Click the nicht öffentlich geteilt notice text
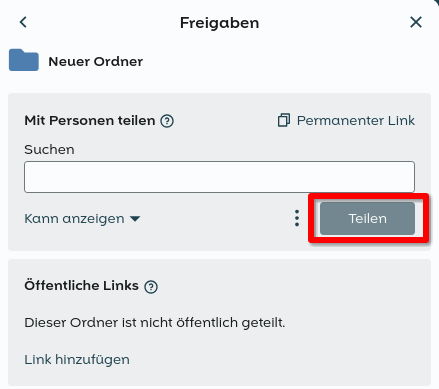This screenshot has width=439, height=389. [155, 323]
